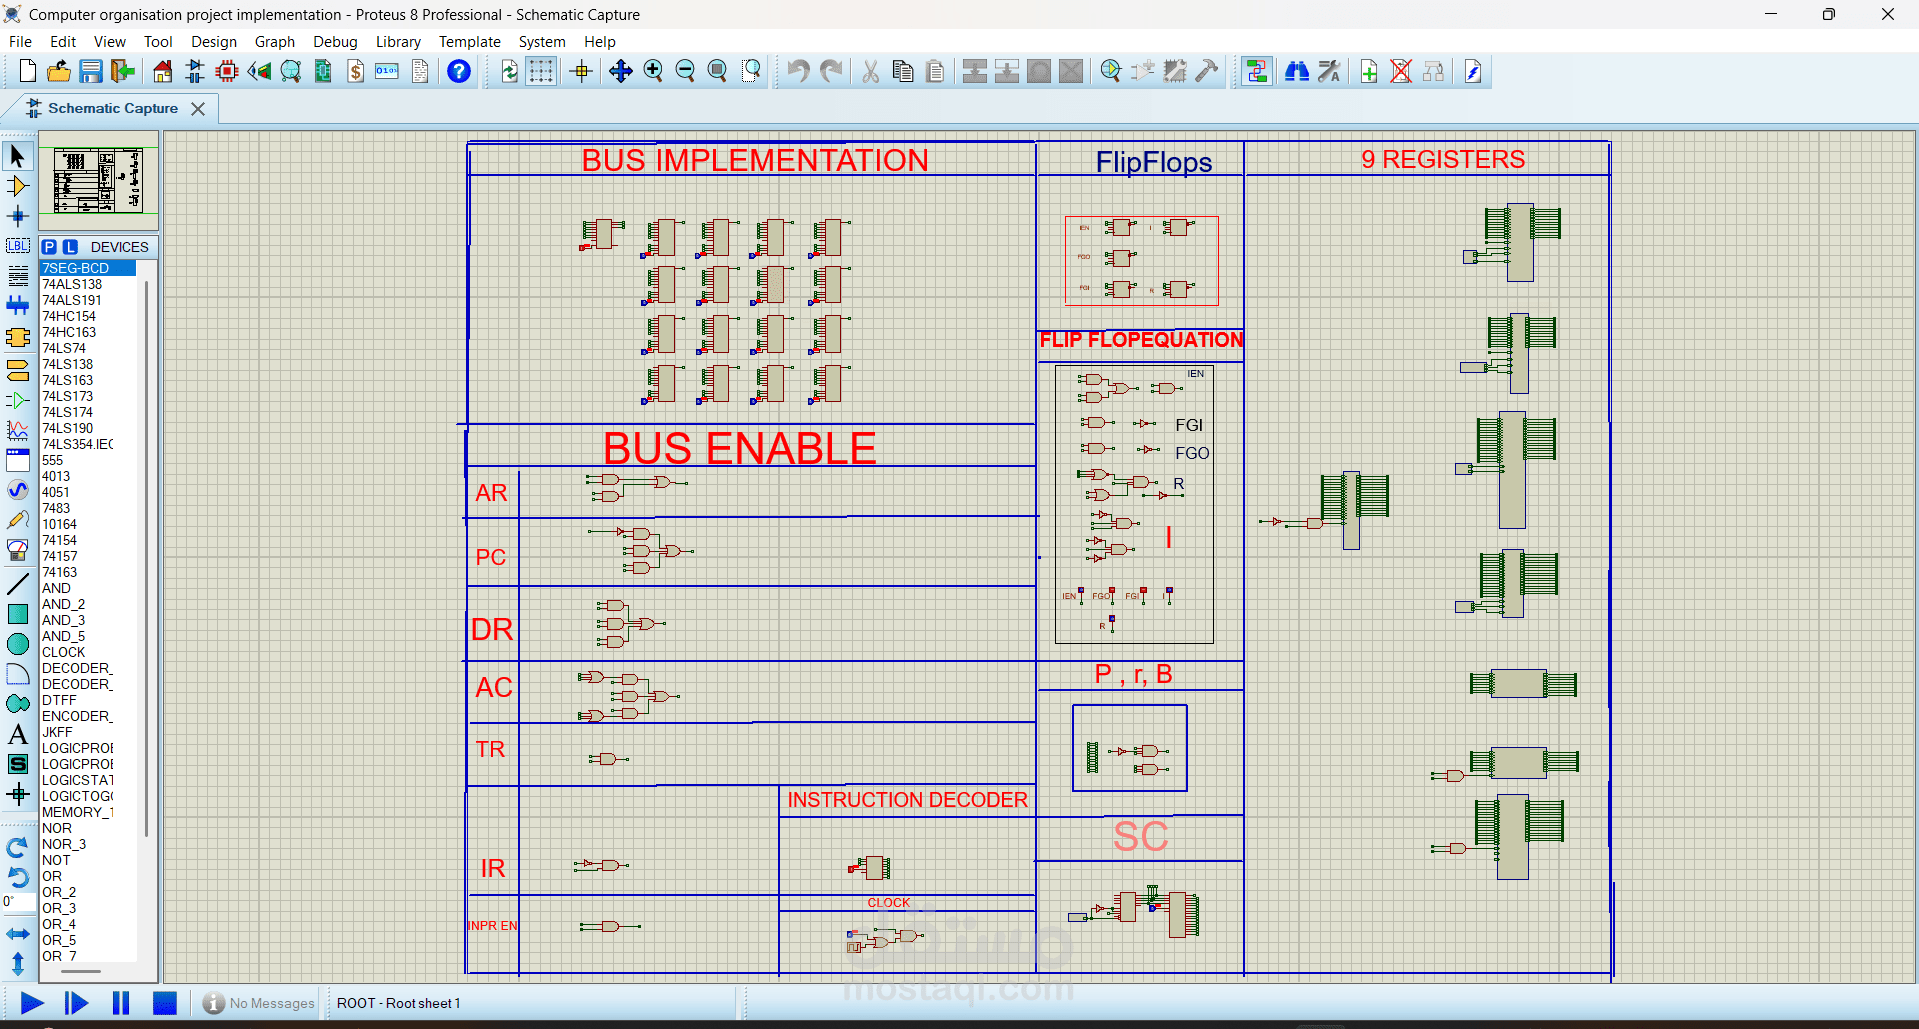This screenshot has width=1919, height=1029.
Task: Click the Zoom In magnifier
Action: pos(653,71)
